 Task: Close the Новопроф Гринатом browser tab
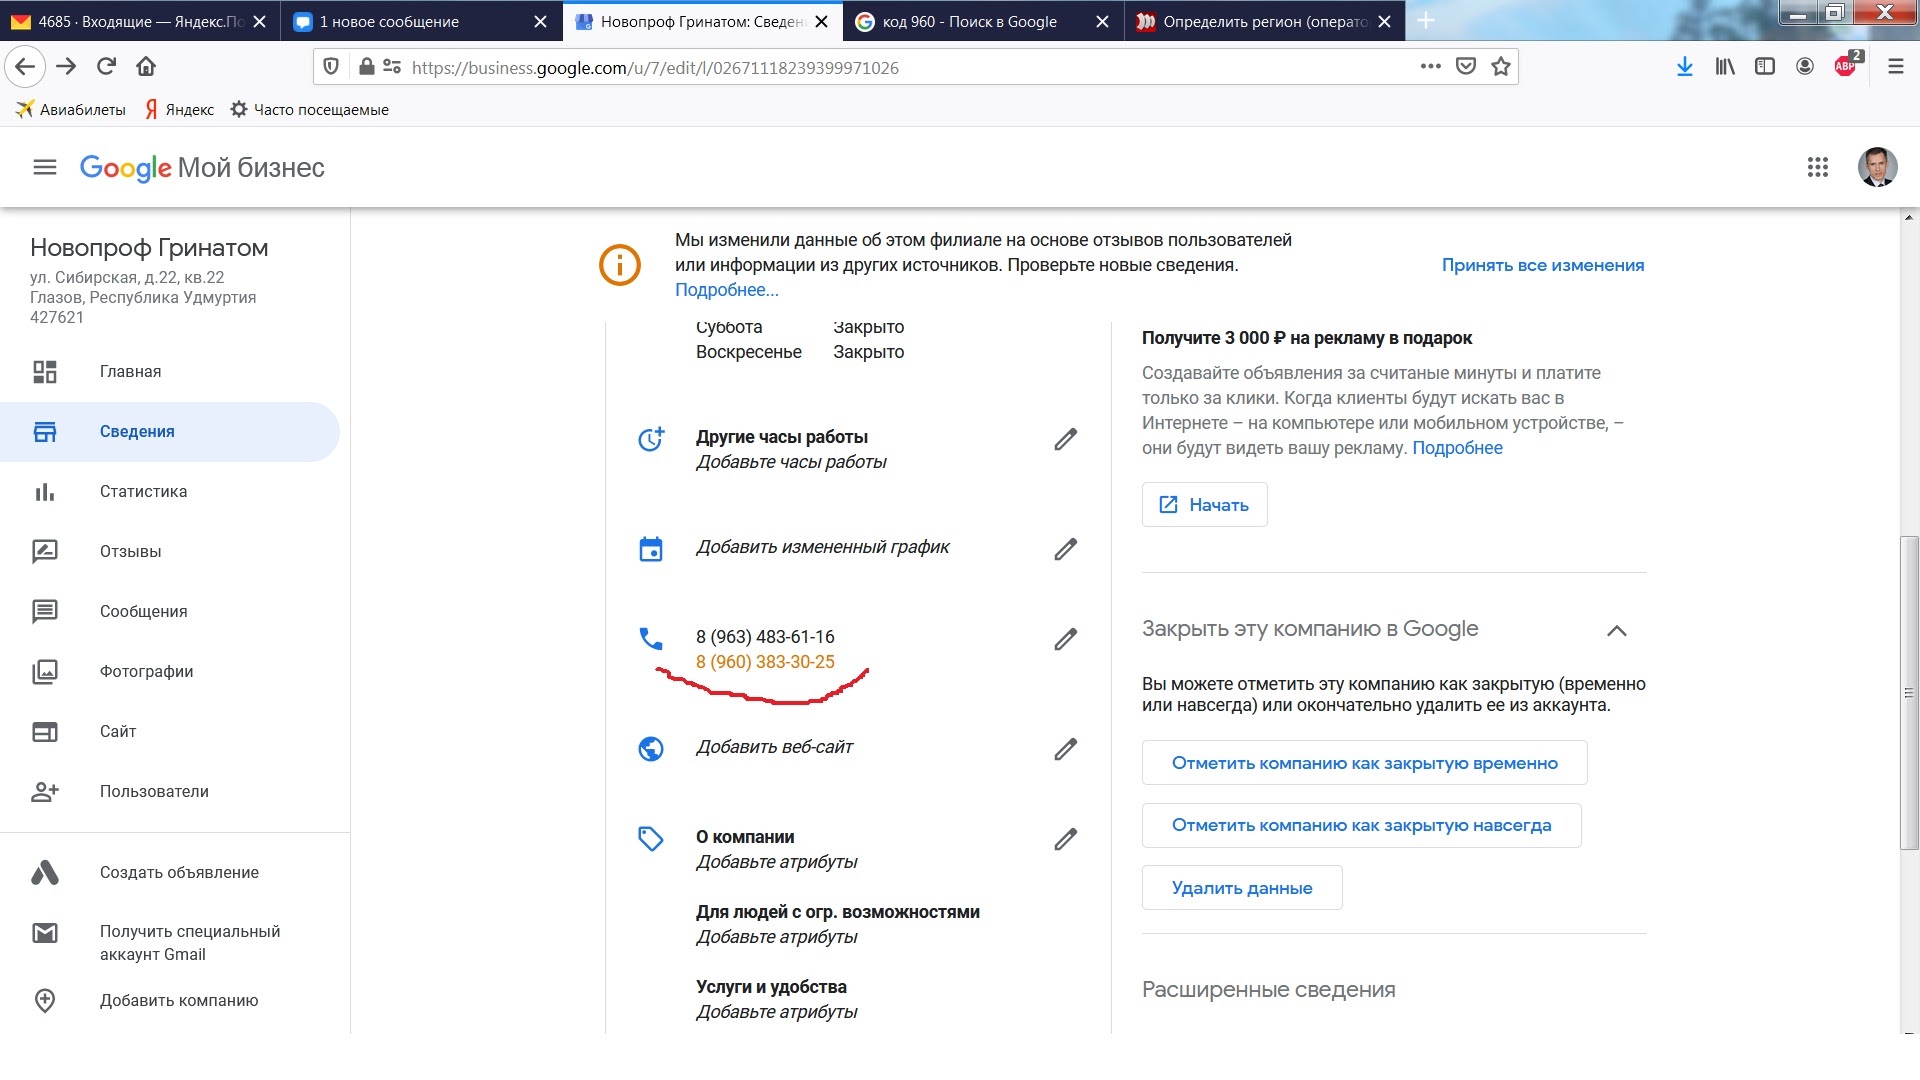click(821, 21)
